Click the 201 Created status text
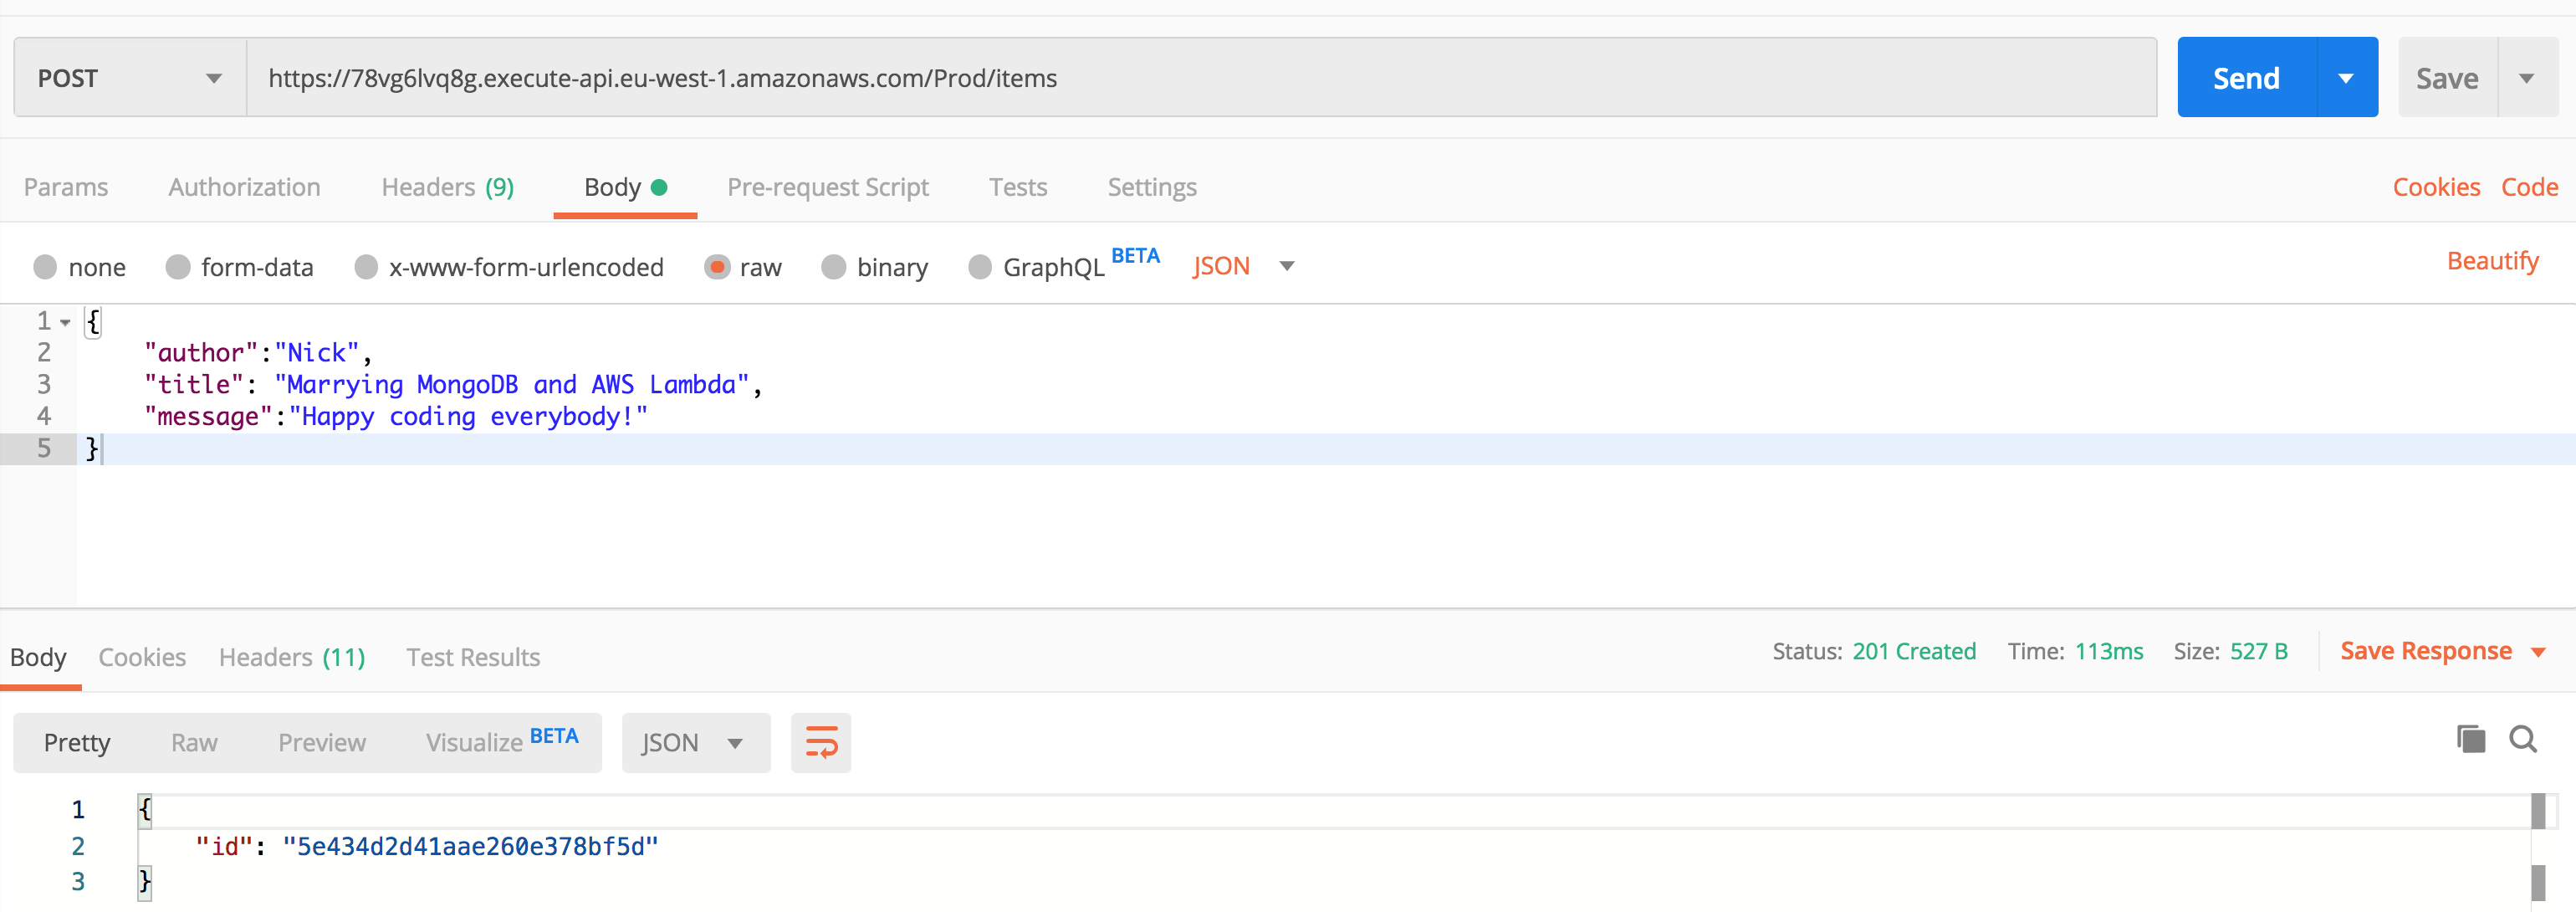 pos(1914,652)
